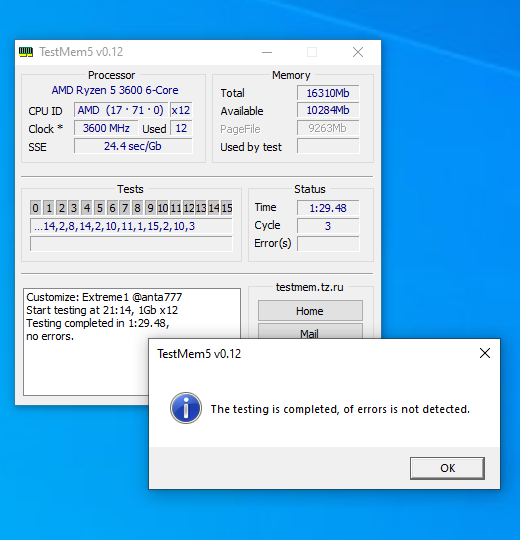The height and width of the screenshot is (540, 520).
Task: Select test number 2 box
Action: tap(62, 208)
